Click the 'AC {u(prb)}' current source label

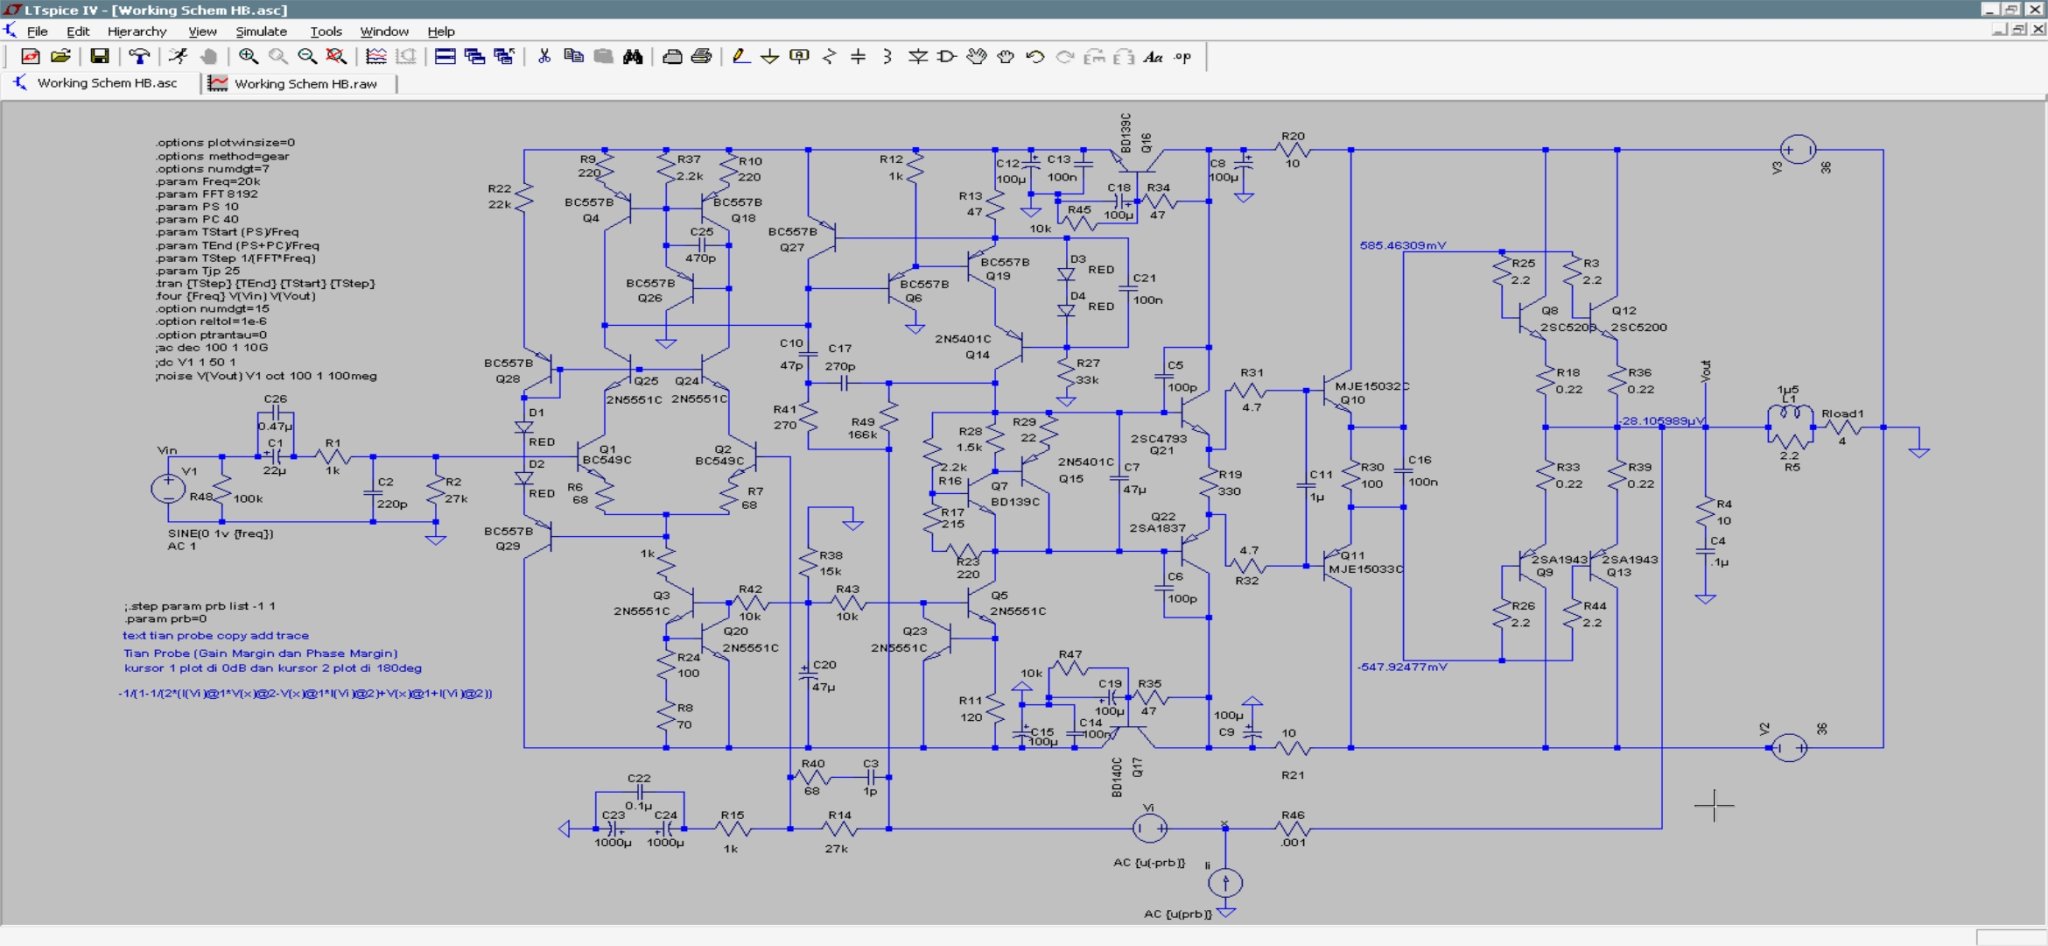click(1178, 914)
